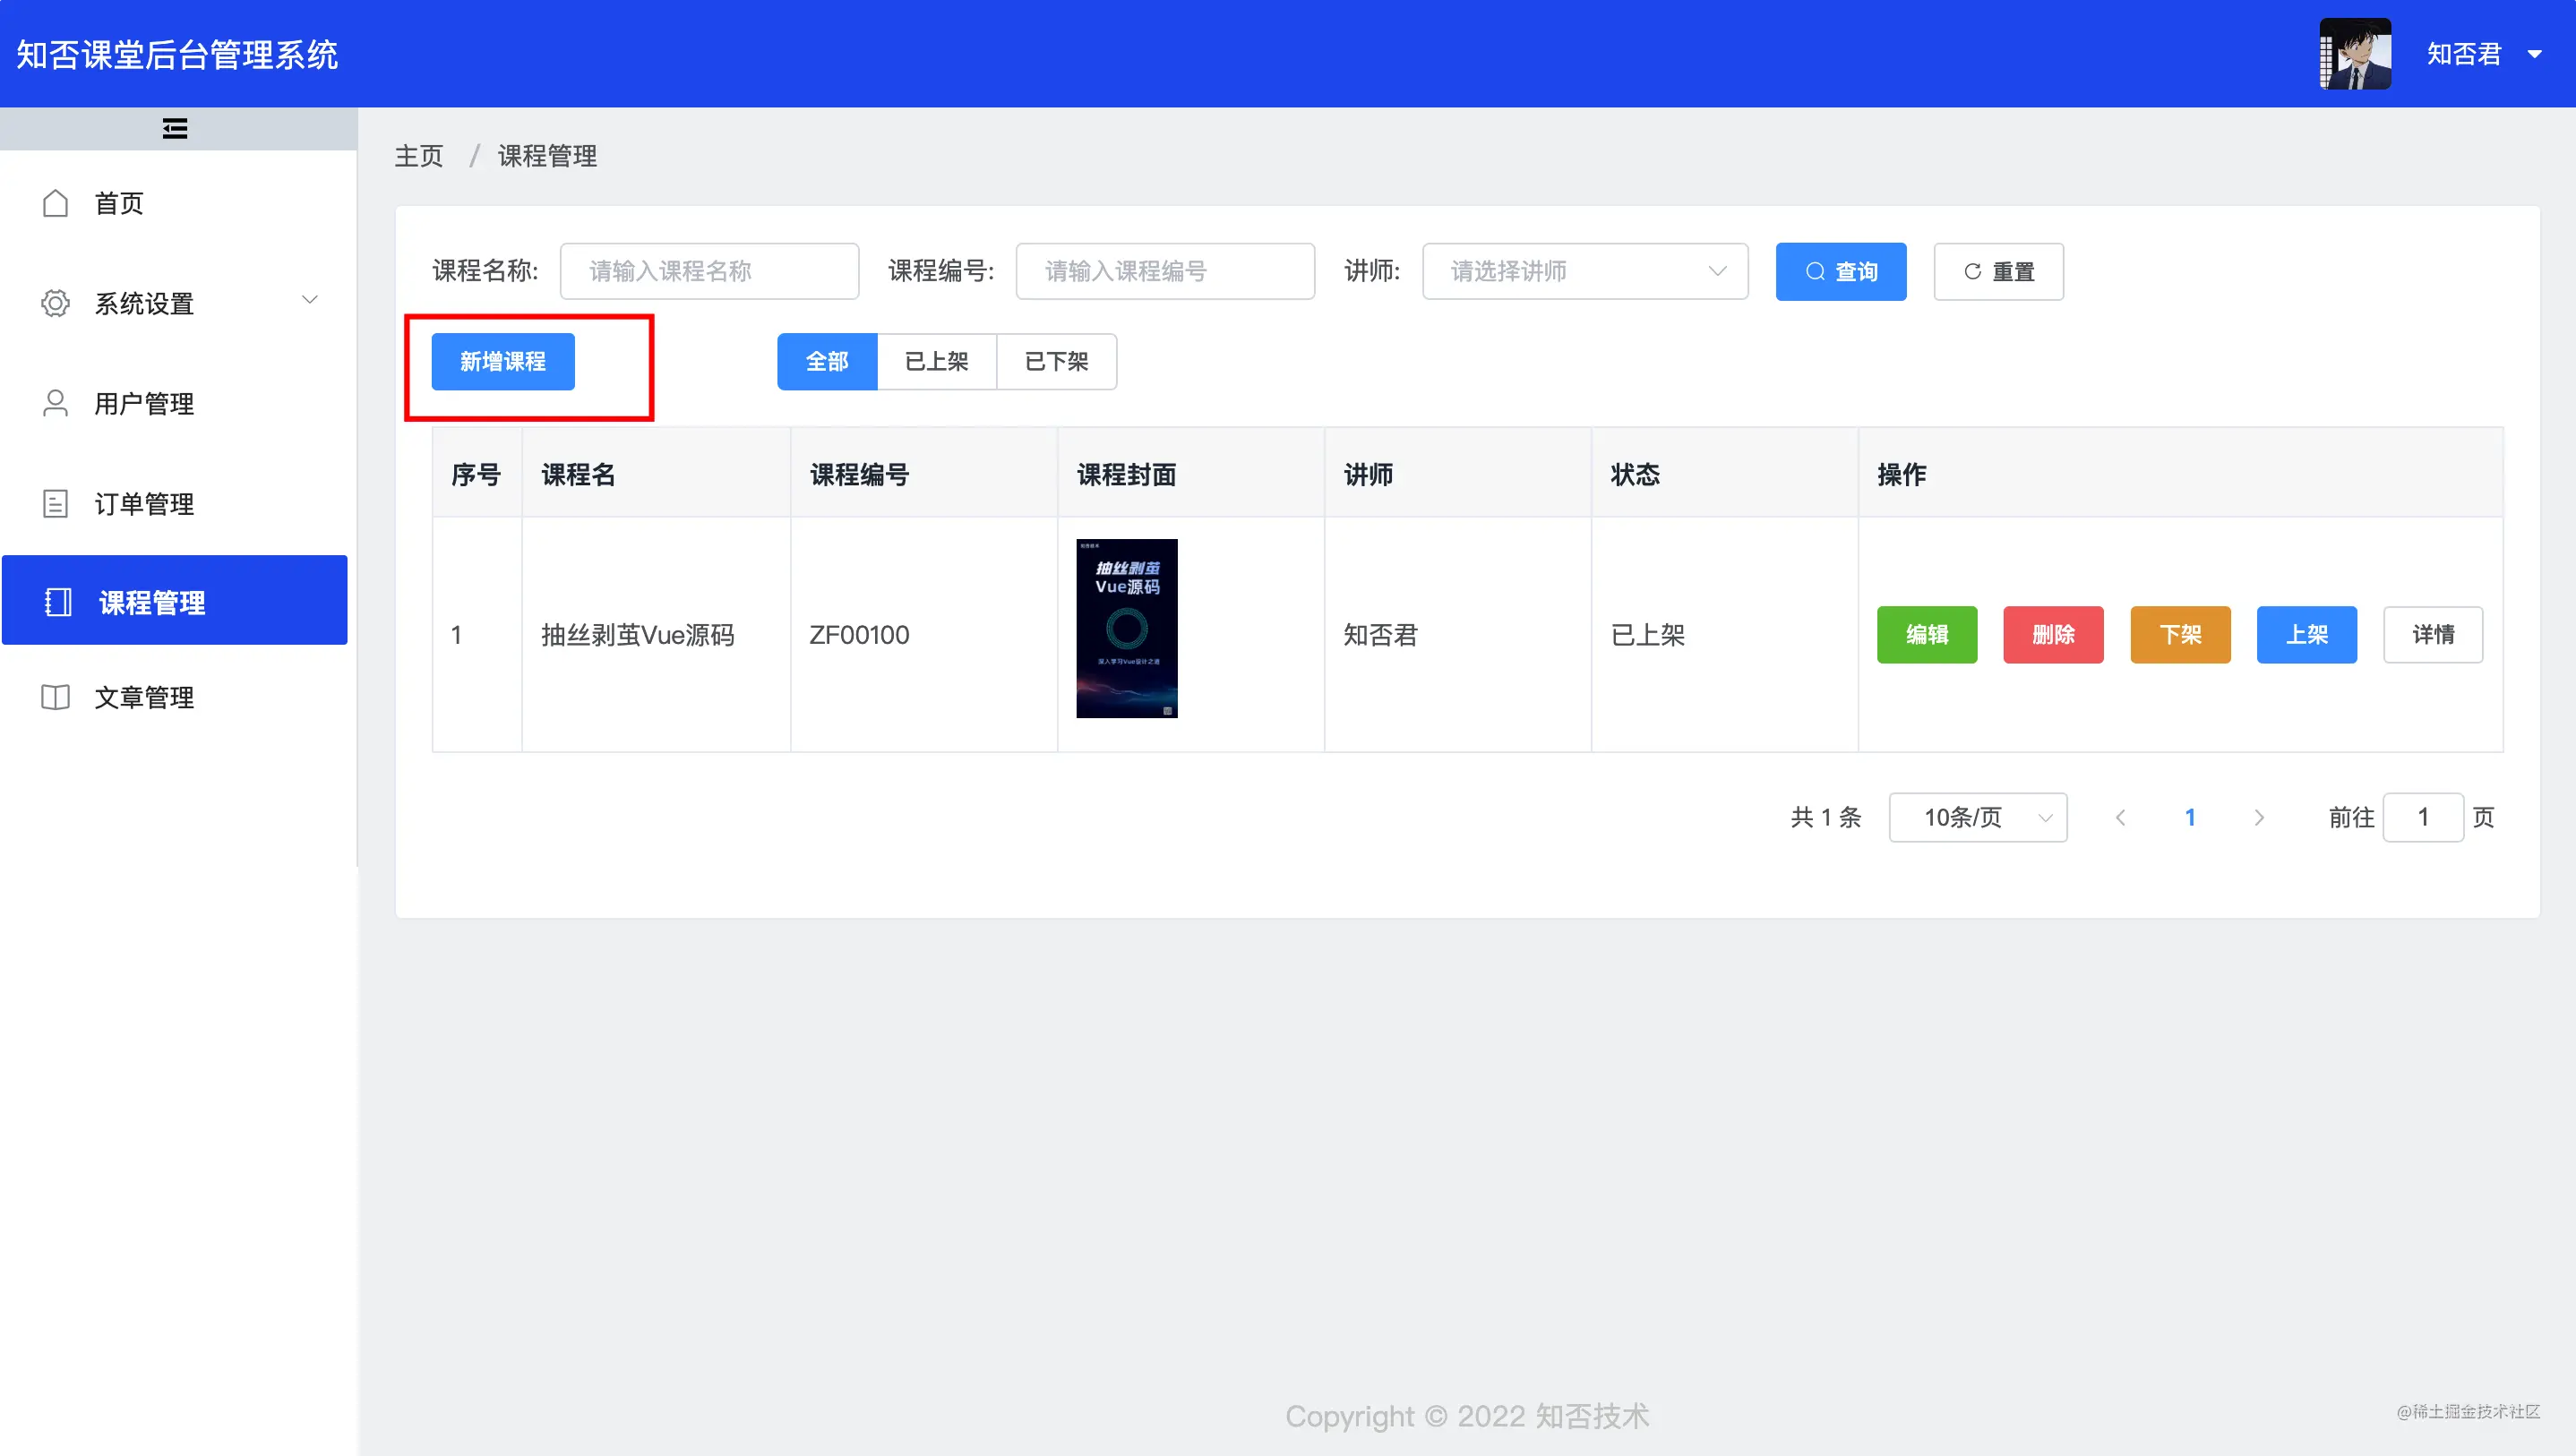Open the 抽丝剥茧Vue源码 course cover thumbnail
This screenshot has width=2576, height=1456.
tap(1126, 628)
